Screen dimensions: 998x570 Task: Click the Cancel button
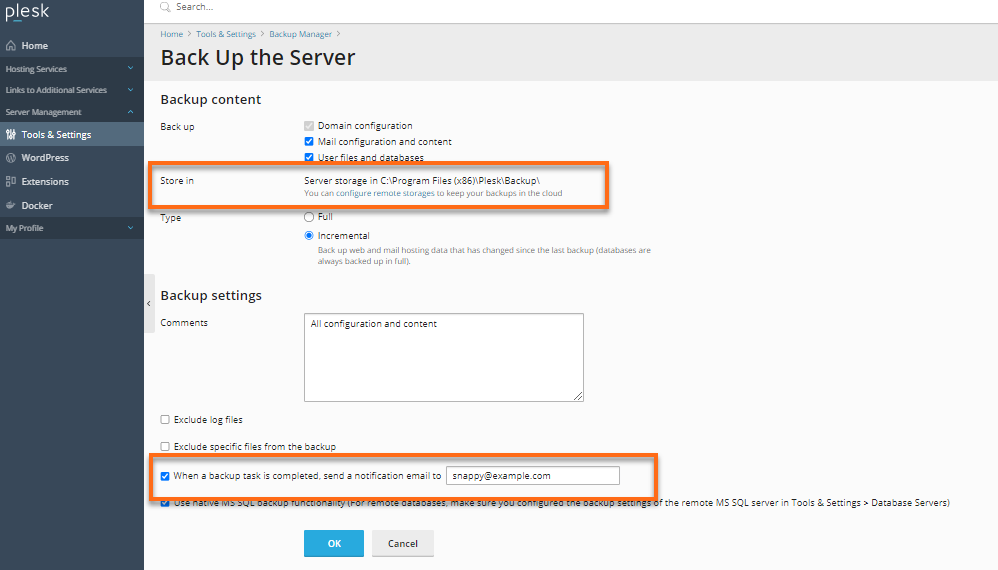(403, 543)
